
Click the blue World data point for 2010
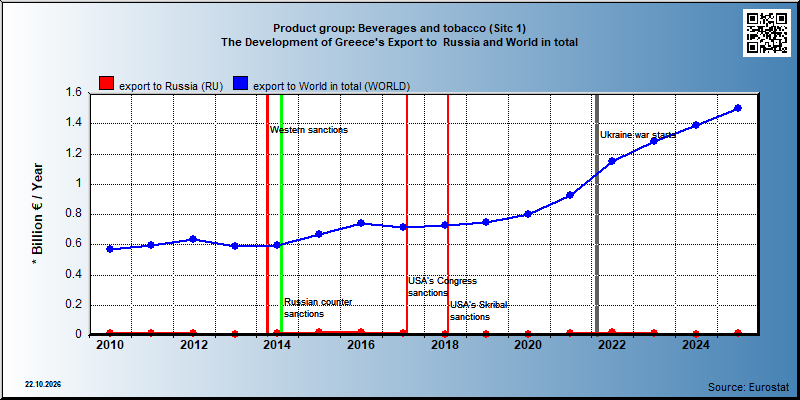pyautogui.click(x=110, y=249)
